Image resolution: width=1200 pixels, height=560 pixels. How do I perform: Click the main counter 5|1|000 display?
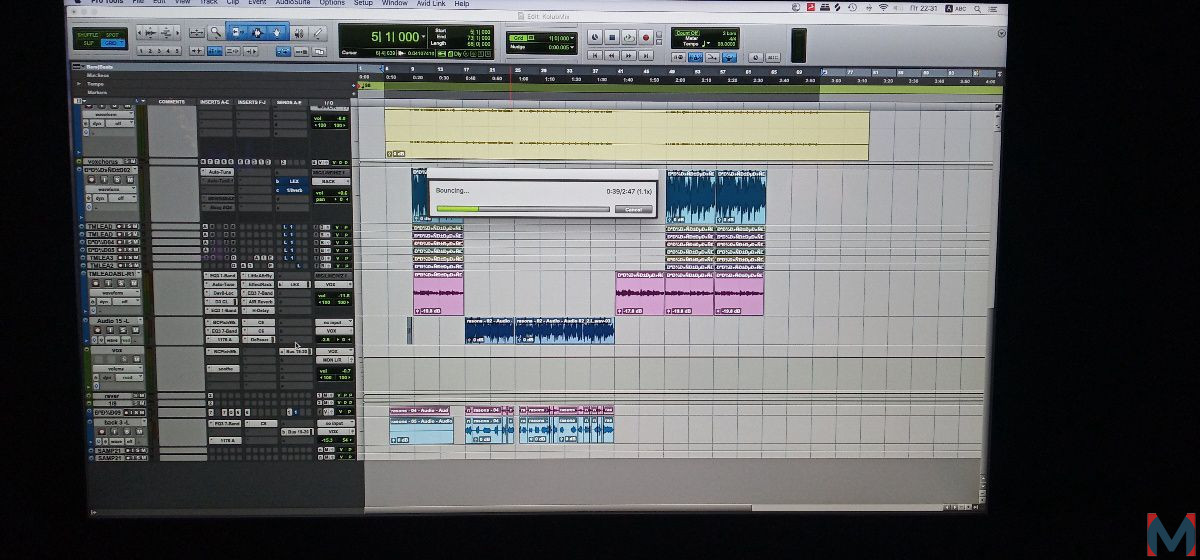click(x=395, y=36)
